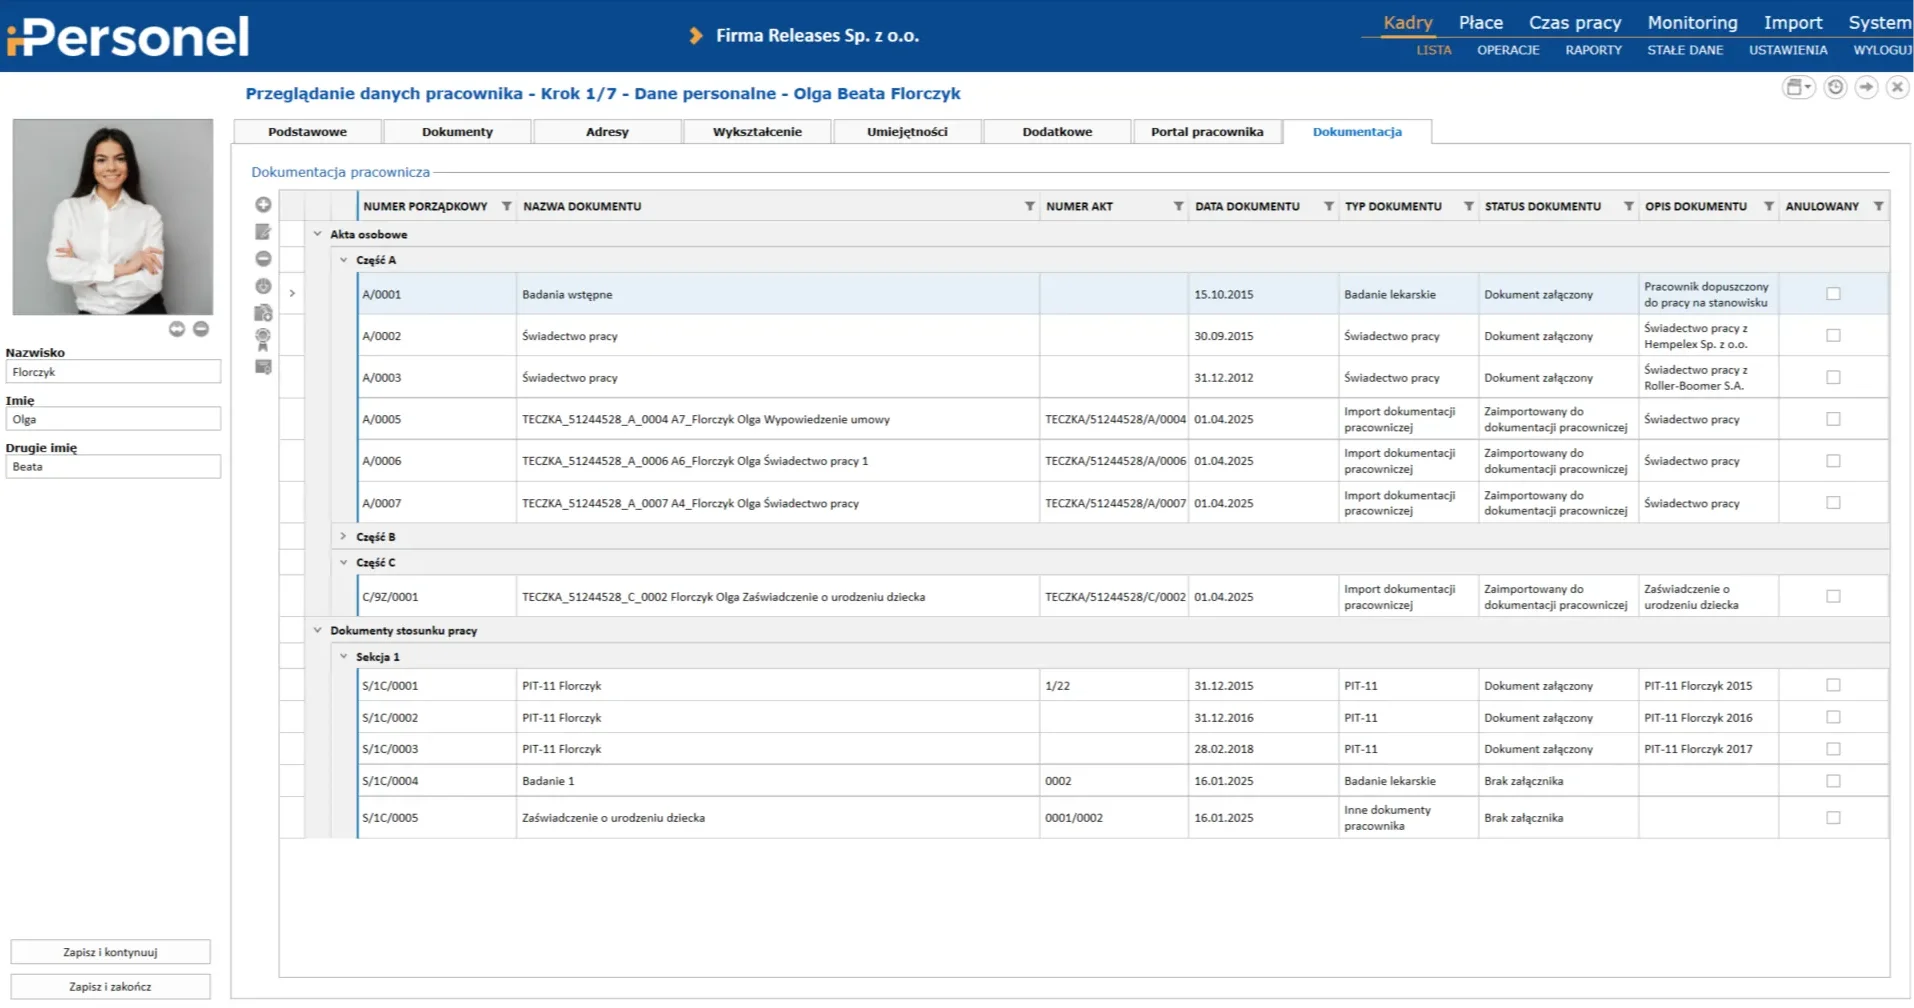Click the edit document pencil icon
1914x1008 pixels.
tap(263, 232)
